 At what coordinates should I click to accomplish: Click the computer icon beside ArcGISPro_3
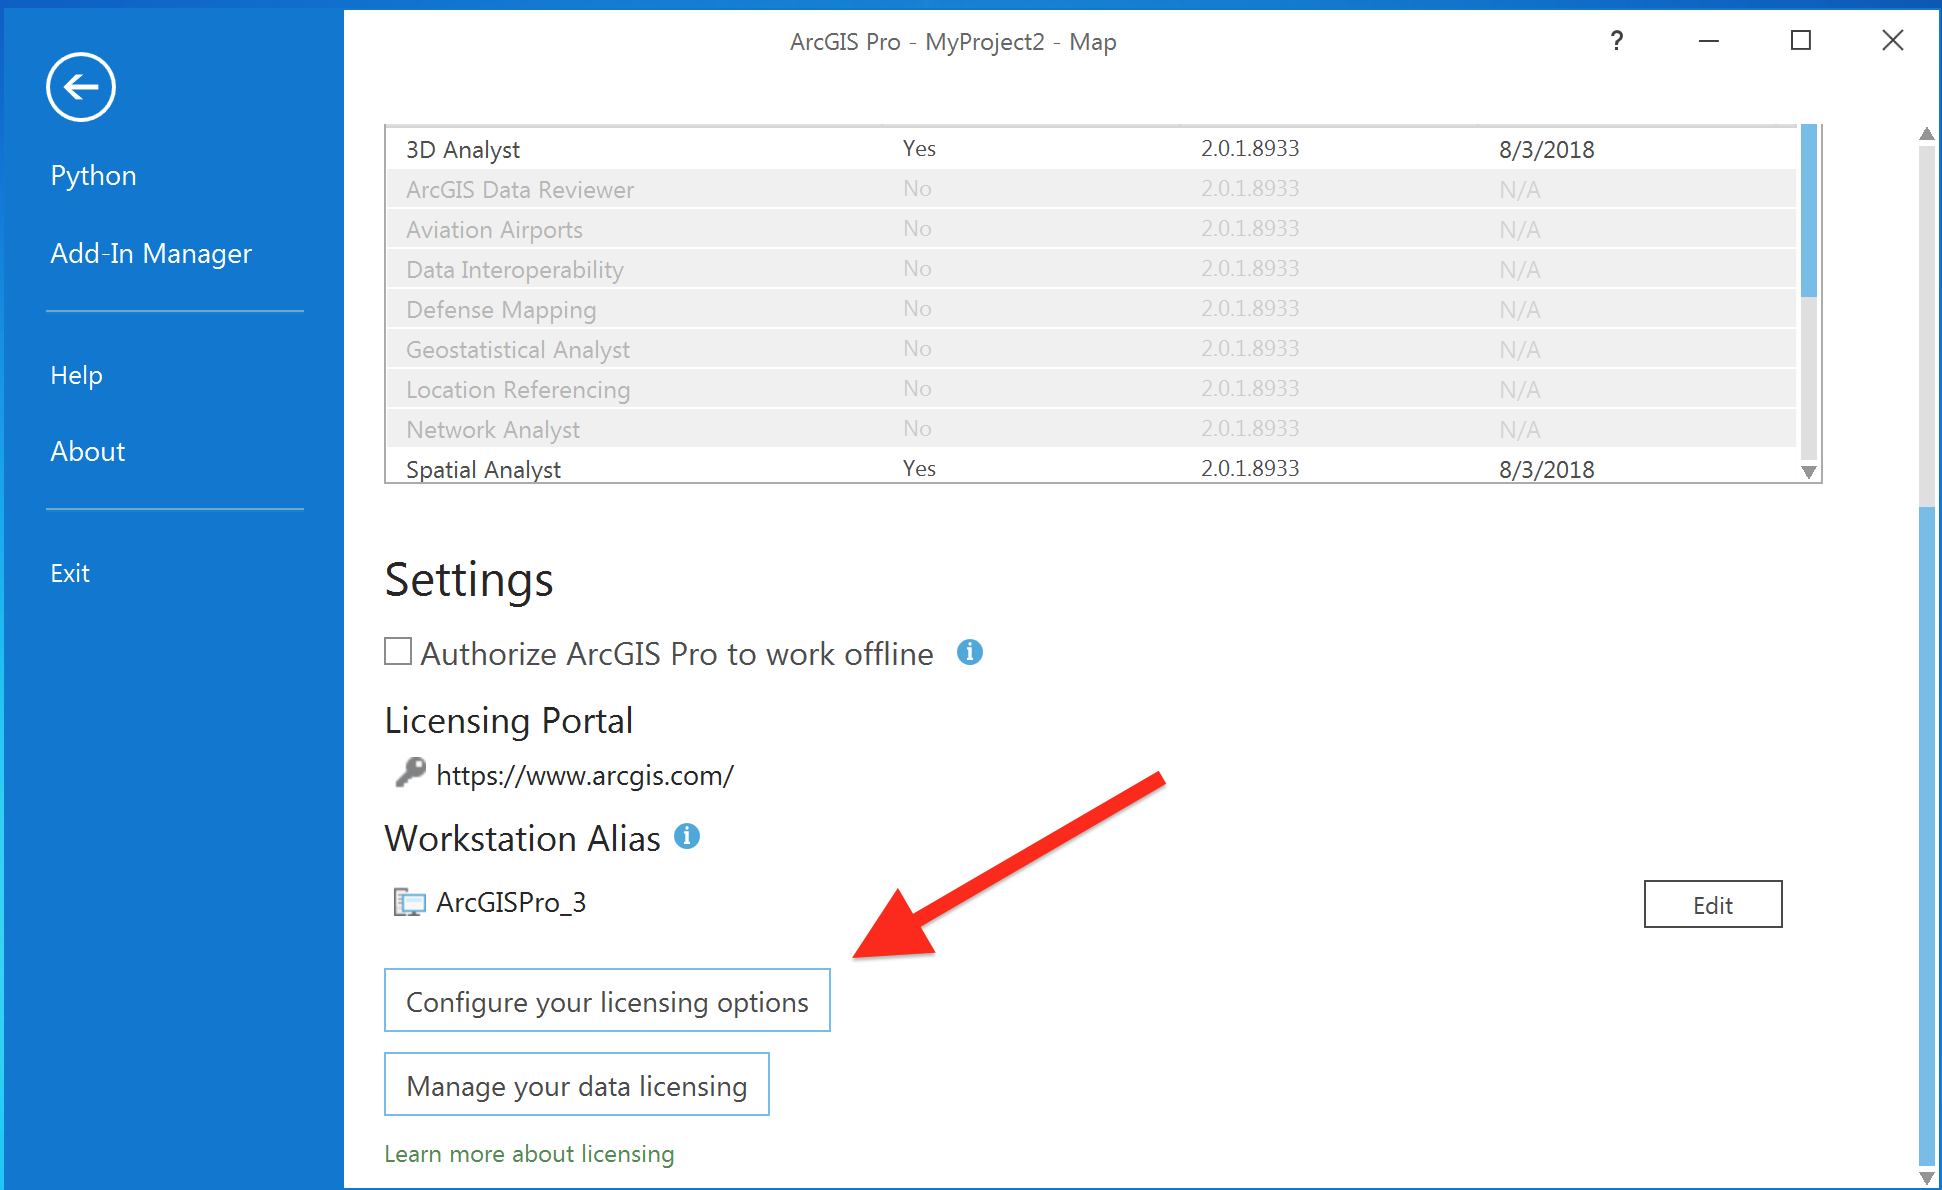click(x=408, y=902)
